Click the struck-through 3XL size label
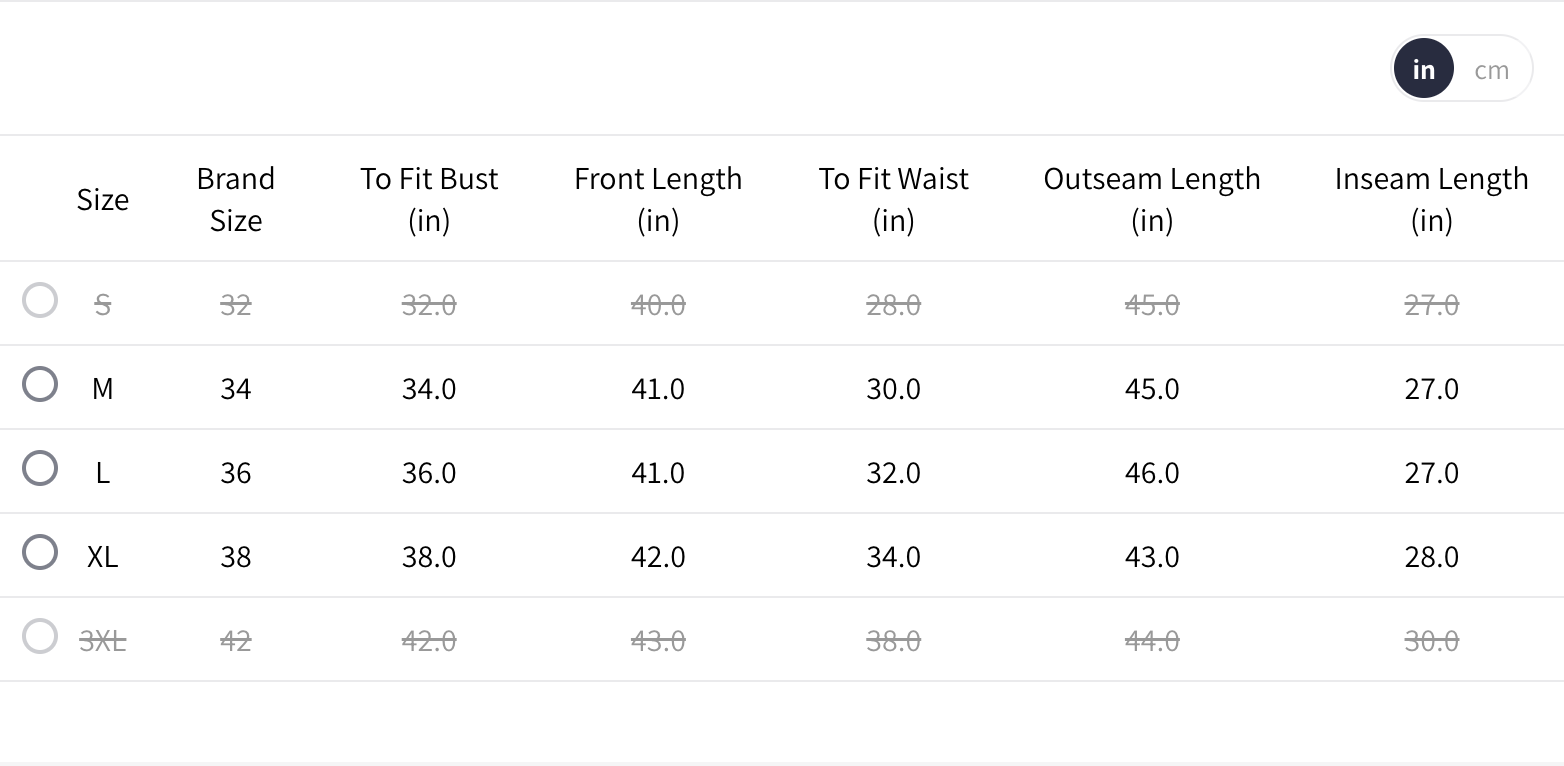The image size is (1564, 766). click(x=103, y=640)
